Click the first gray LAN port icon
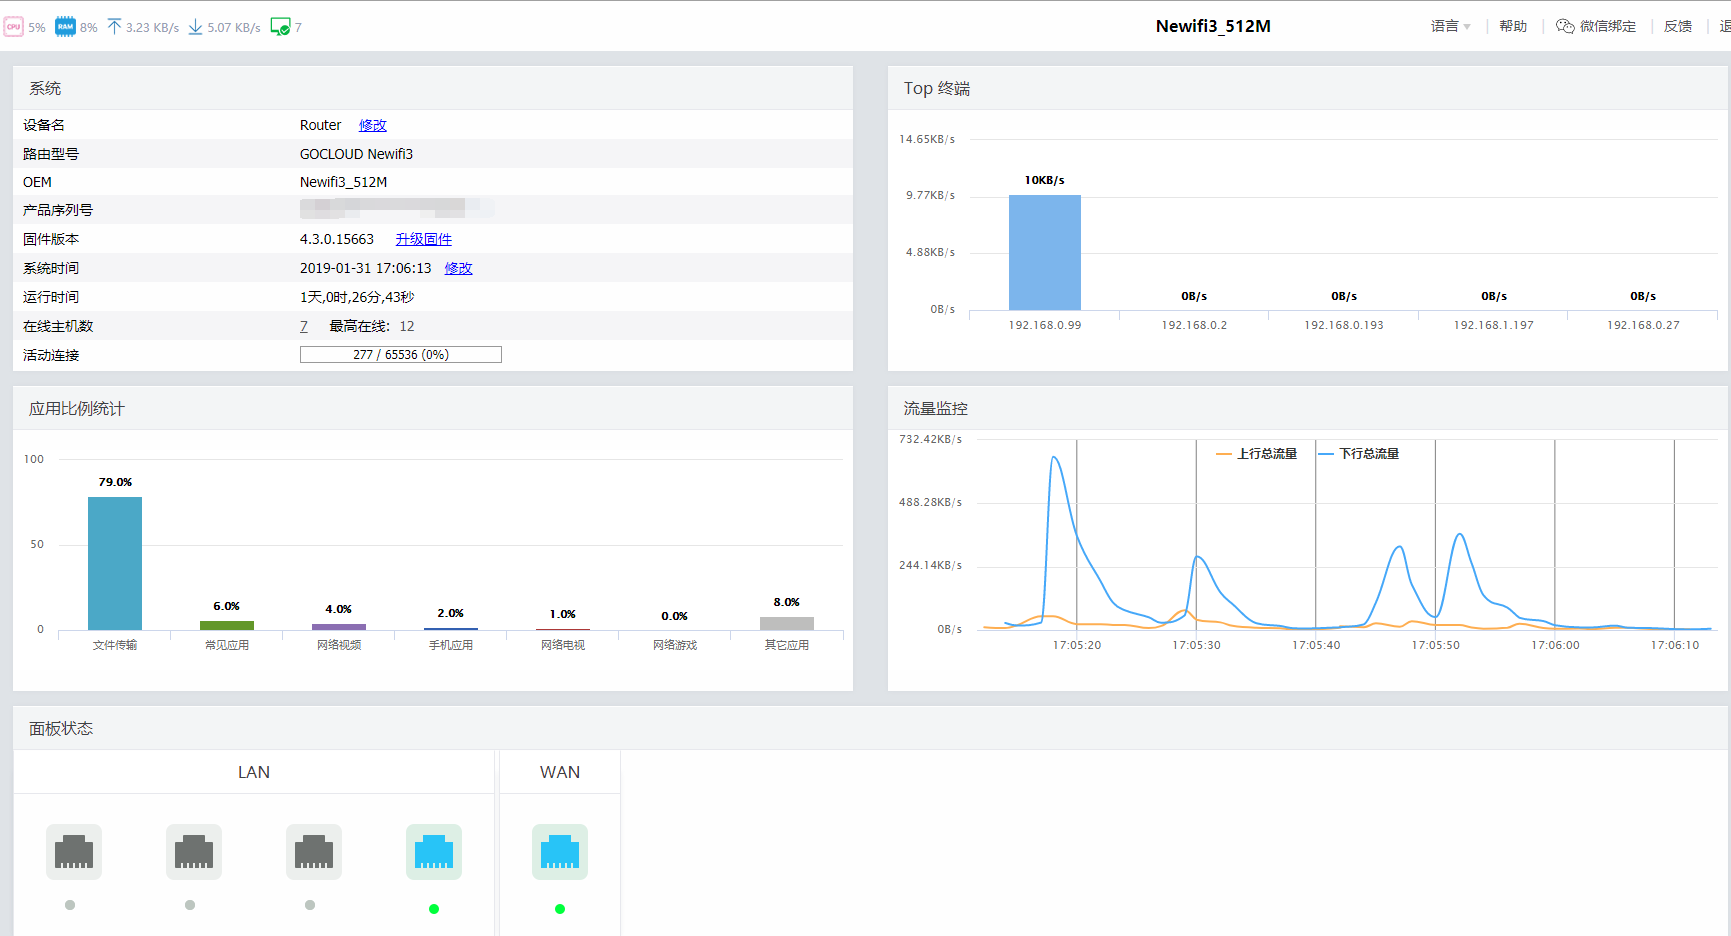The width and height of the screenshot is (1731, 936). pos(74,852)
